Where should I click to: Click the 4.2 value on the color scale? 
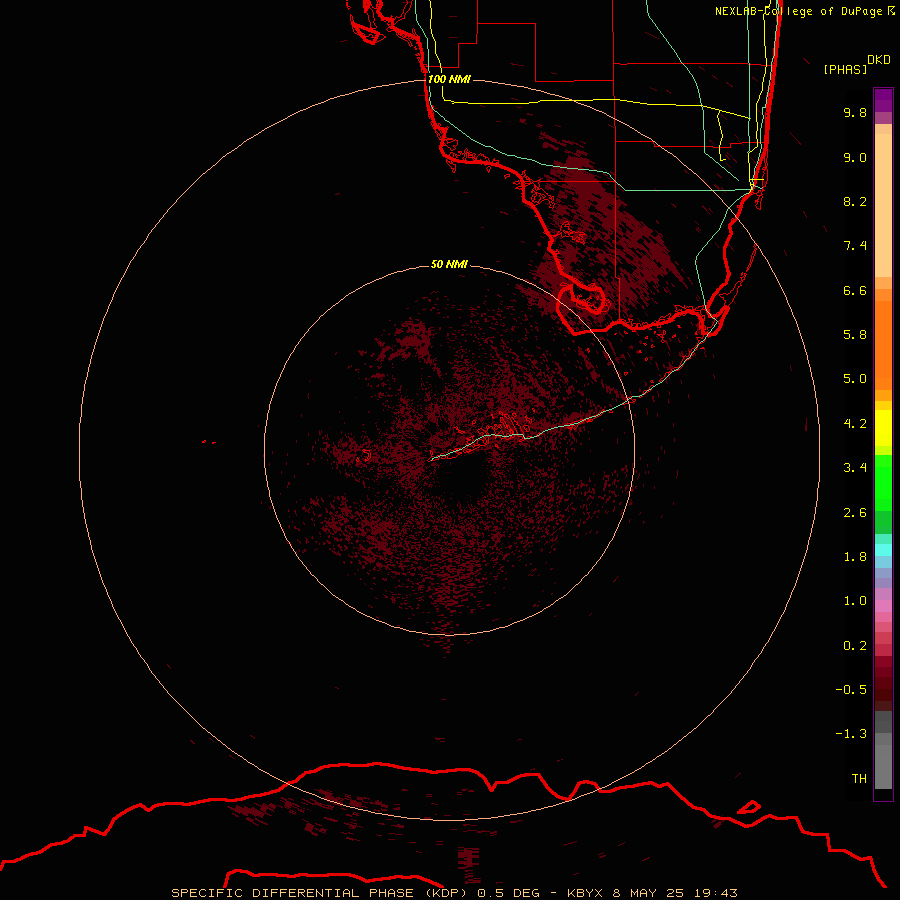[855, 424]
